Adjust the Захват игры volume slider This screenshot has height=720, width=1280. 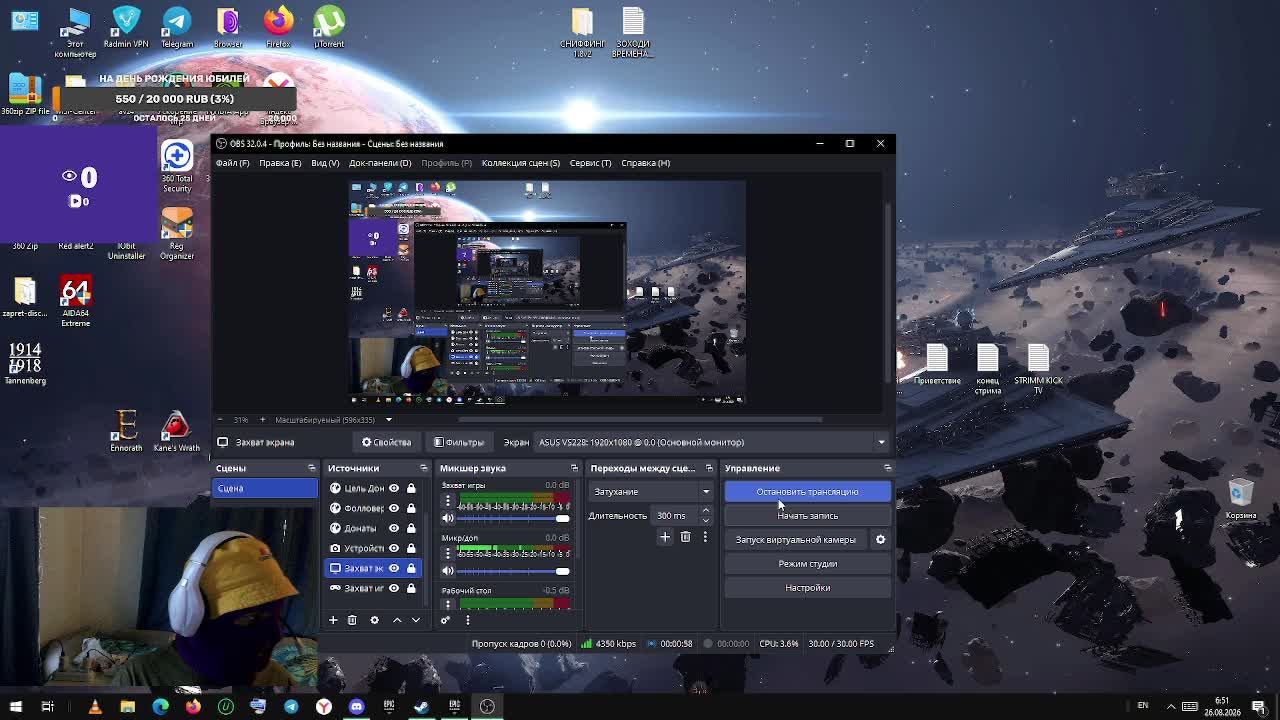pos(513,518)
